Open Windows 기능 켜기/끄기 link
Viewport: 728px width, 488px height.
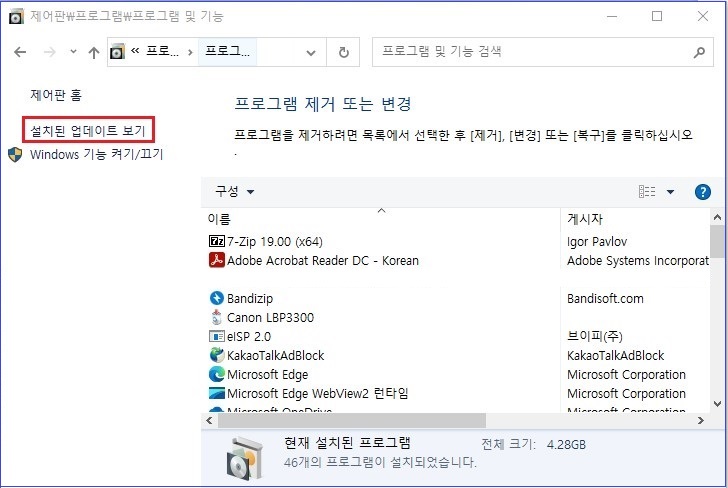pyautogui.click(x=97, y=154)
